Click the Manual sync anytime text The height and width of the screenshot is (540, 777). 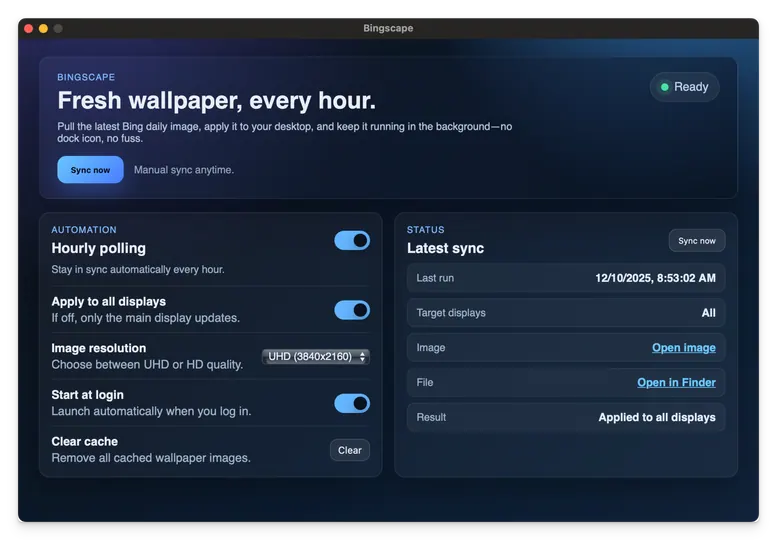184,170
